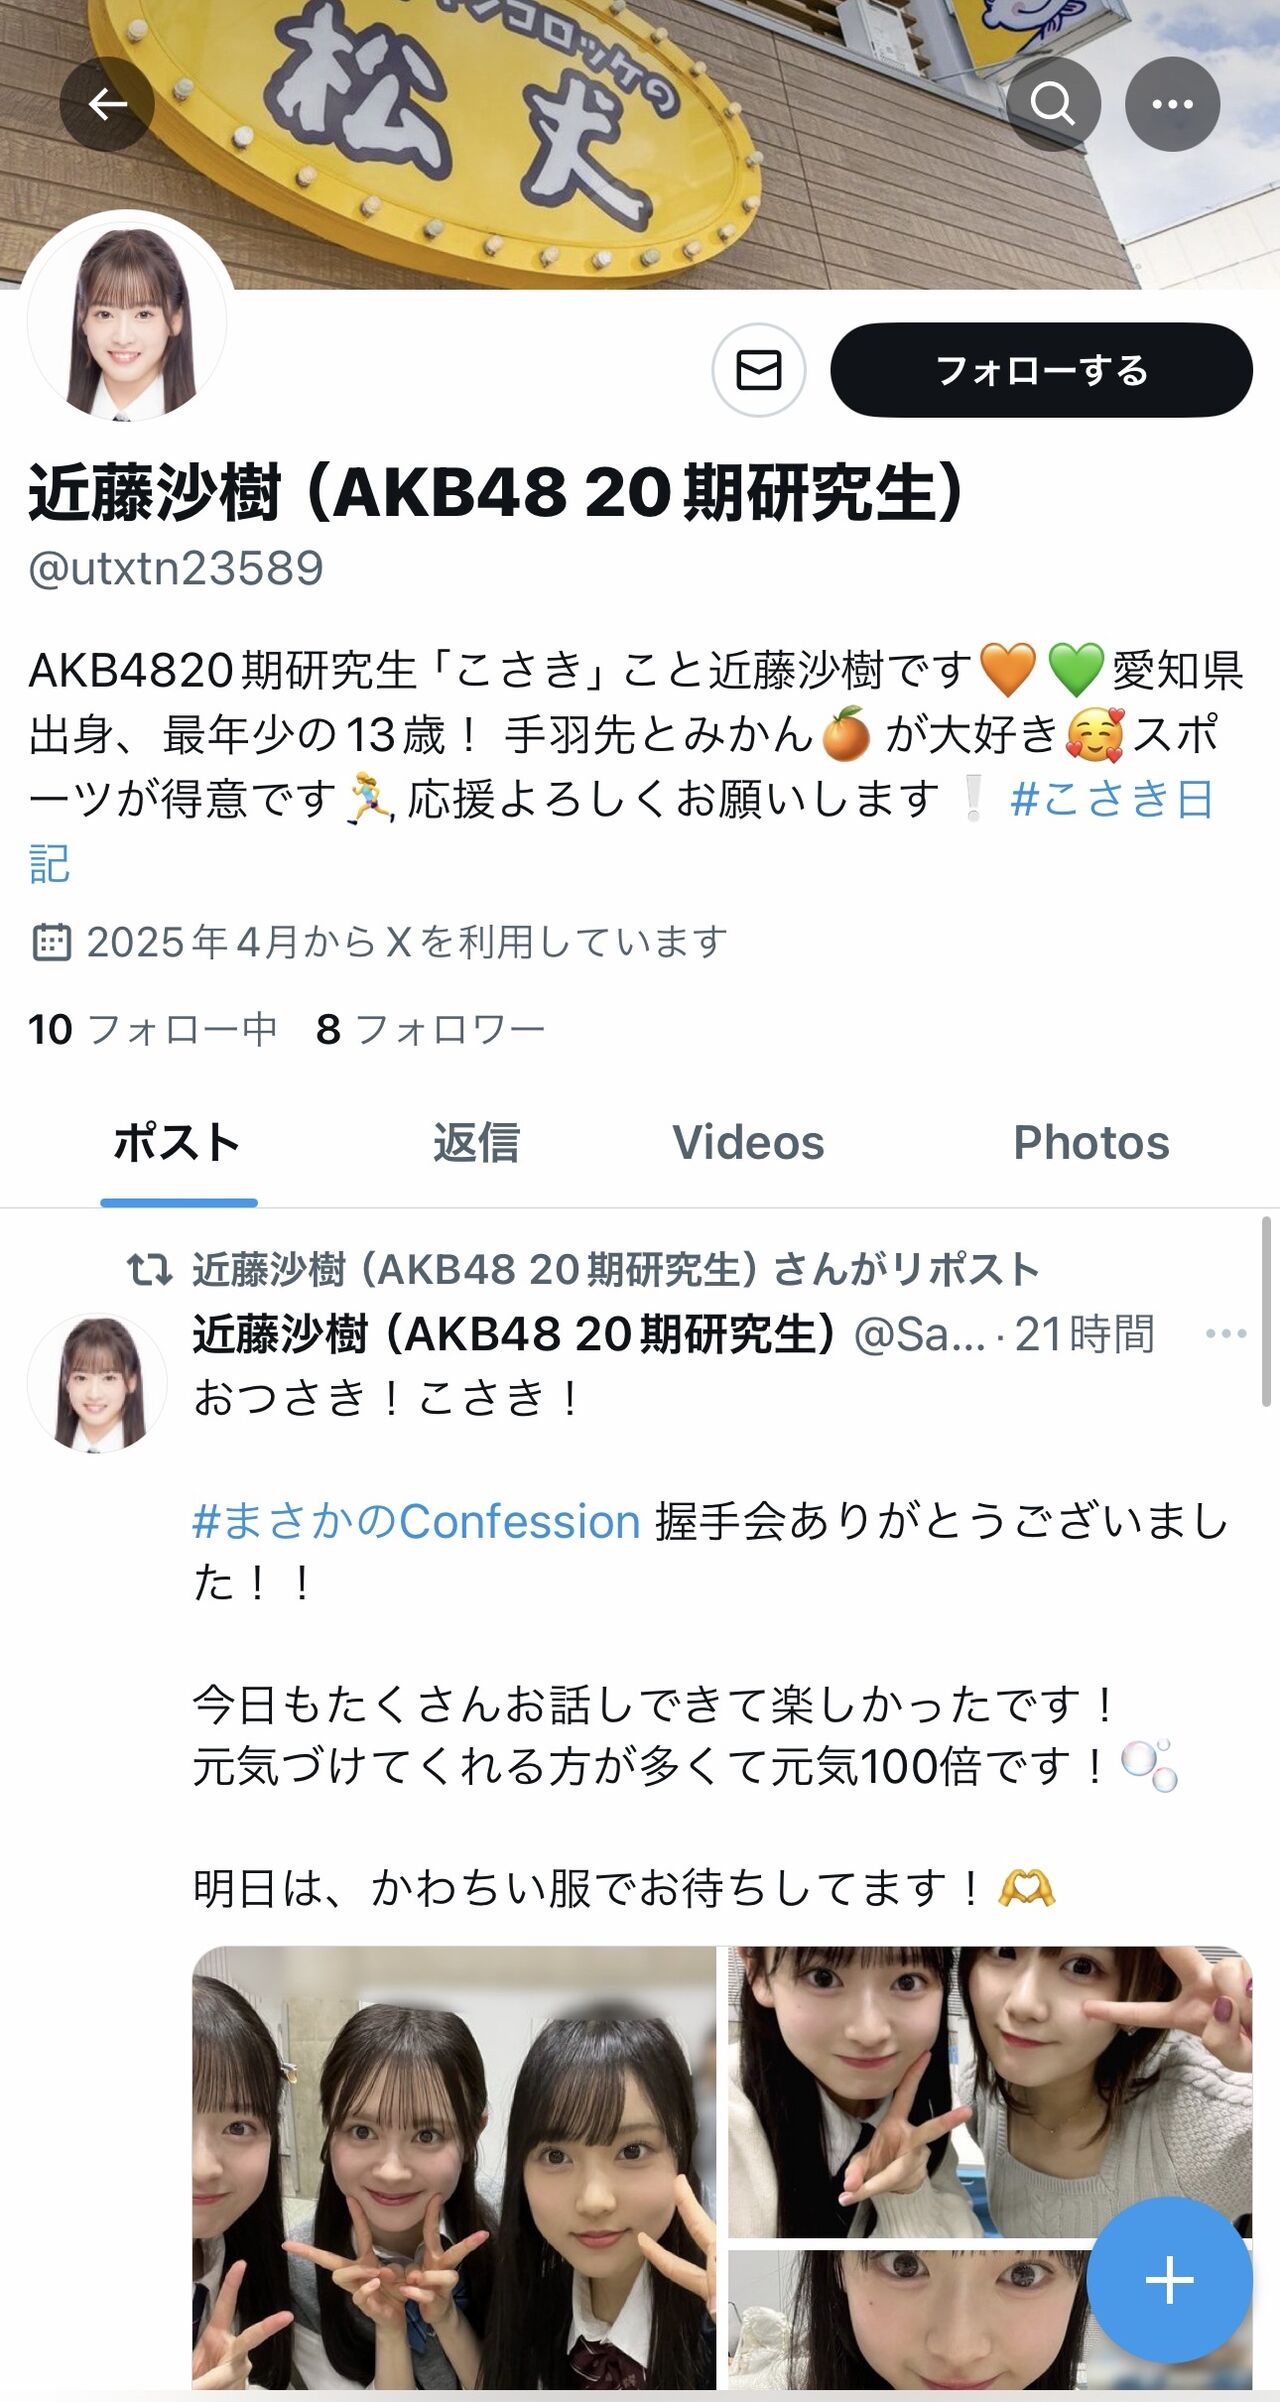This screenshot has height=2402, width=1280.
Task: Switch to Videos tab
Action: tap(748, 1143)
